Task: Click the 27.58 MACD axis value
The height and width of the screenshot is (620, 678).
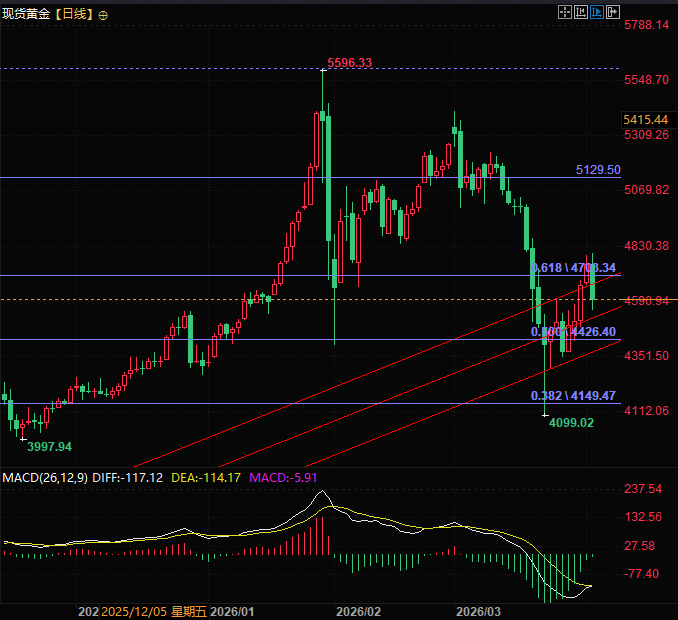Action: (x=640, y=546)
